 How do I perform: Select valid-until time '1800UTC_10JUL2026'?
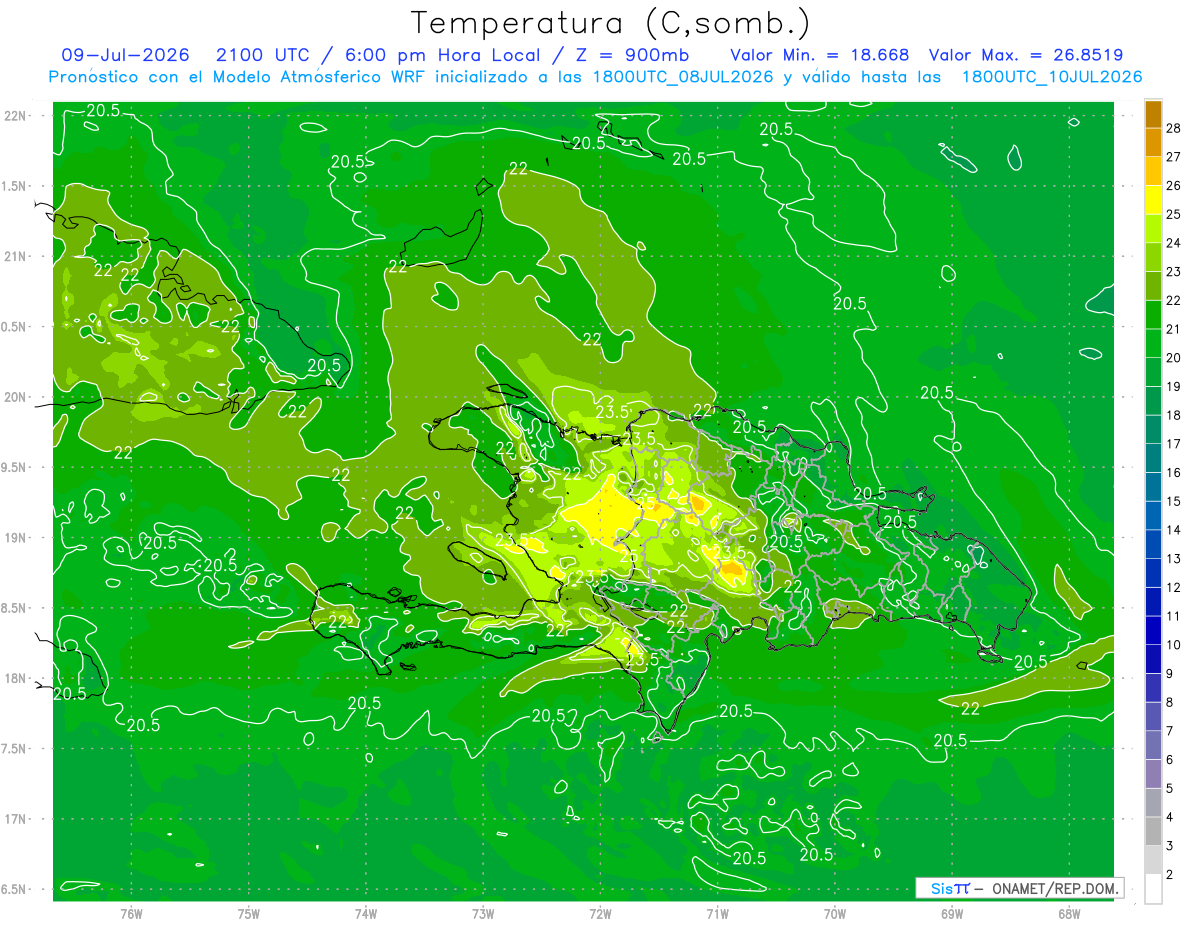[1052, 77]
